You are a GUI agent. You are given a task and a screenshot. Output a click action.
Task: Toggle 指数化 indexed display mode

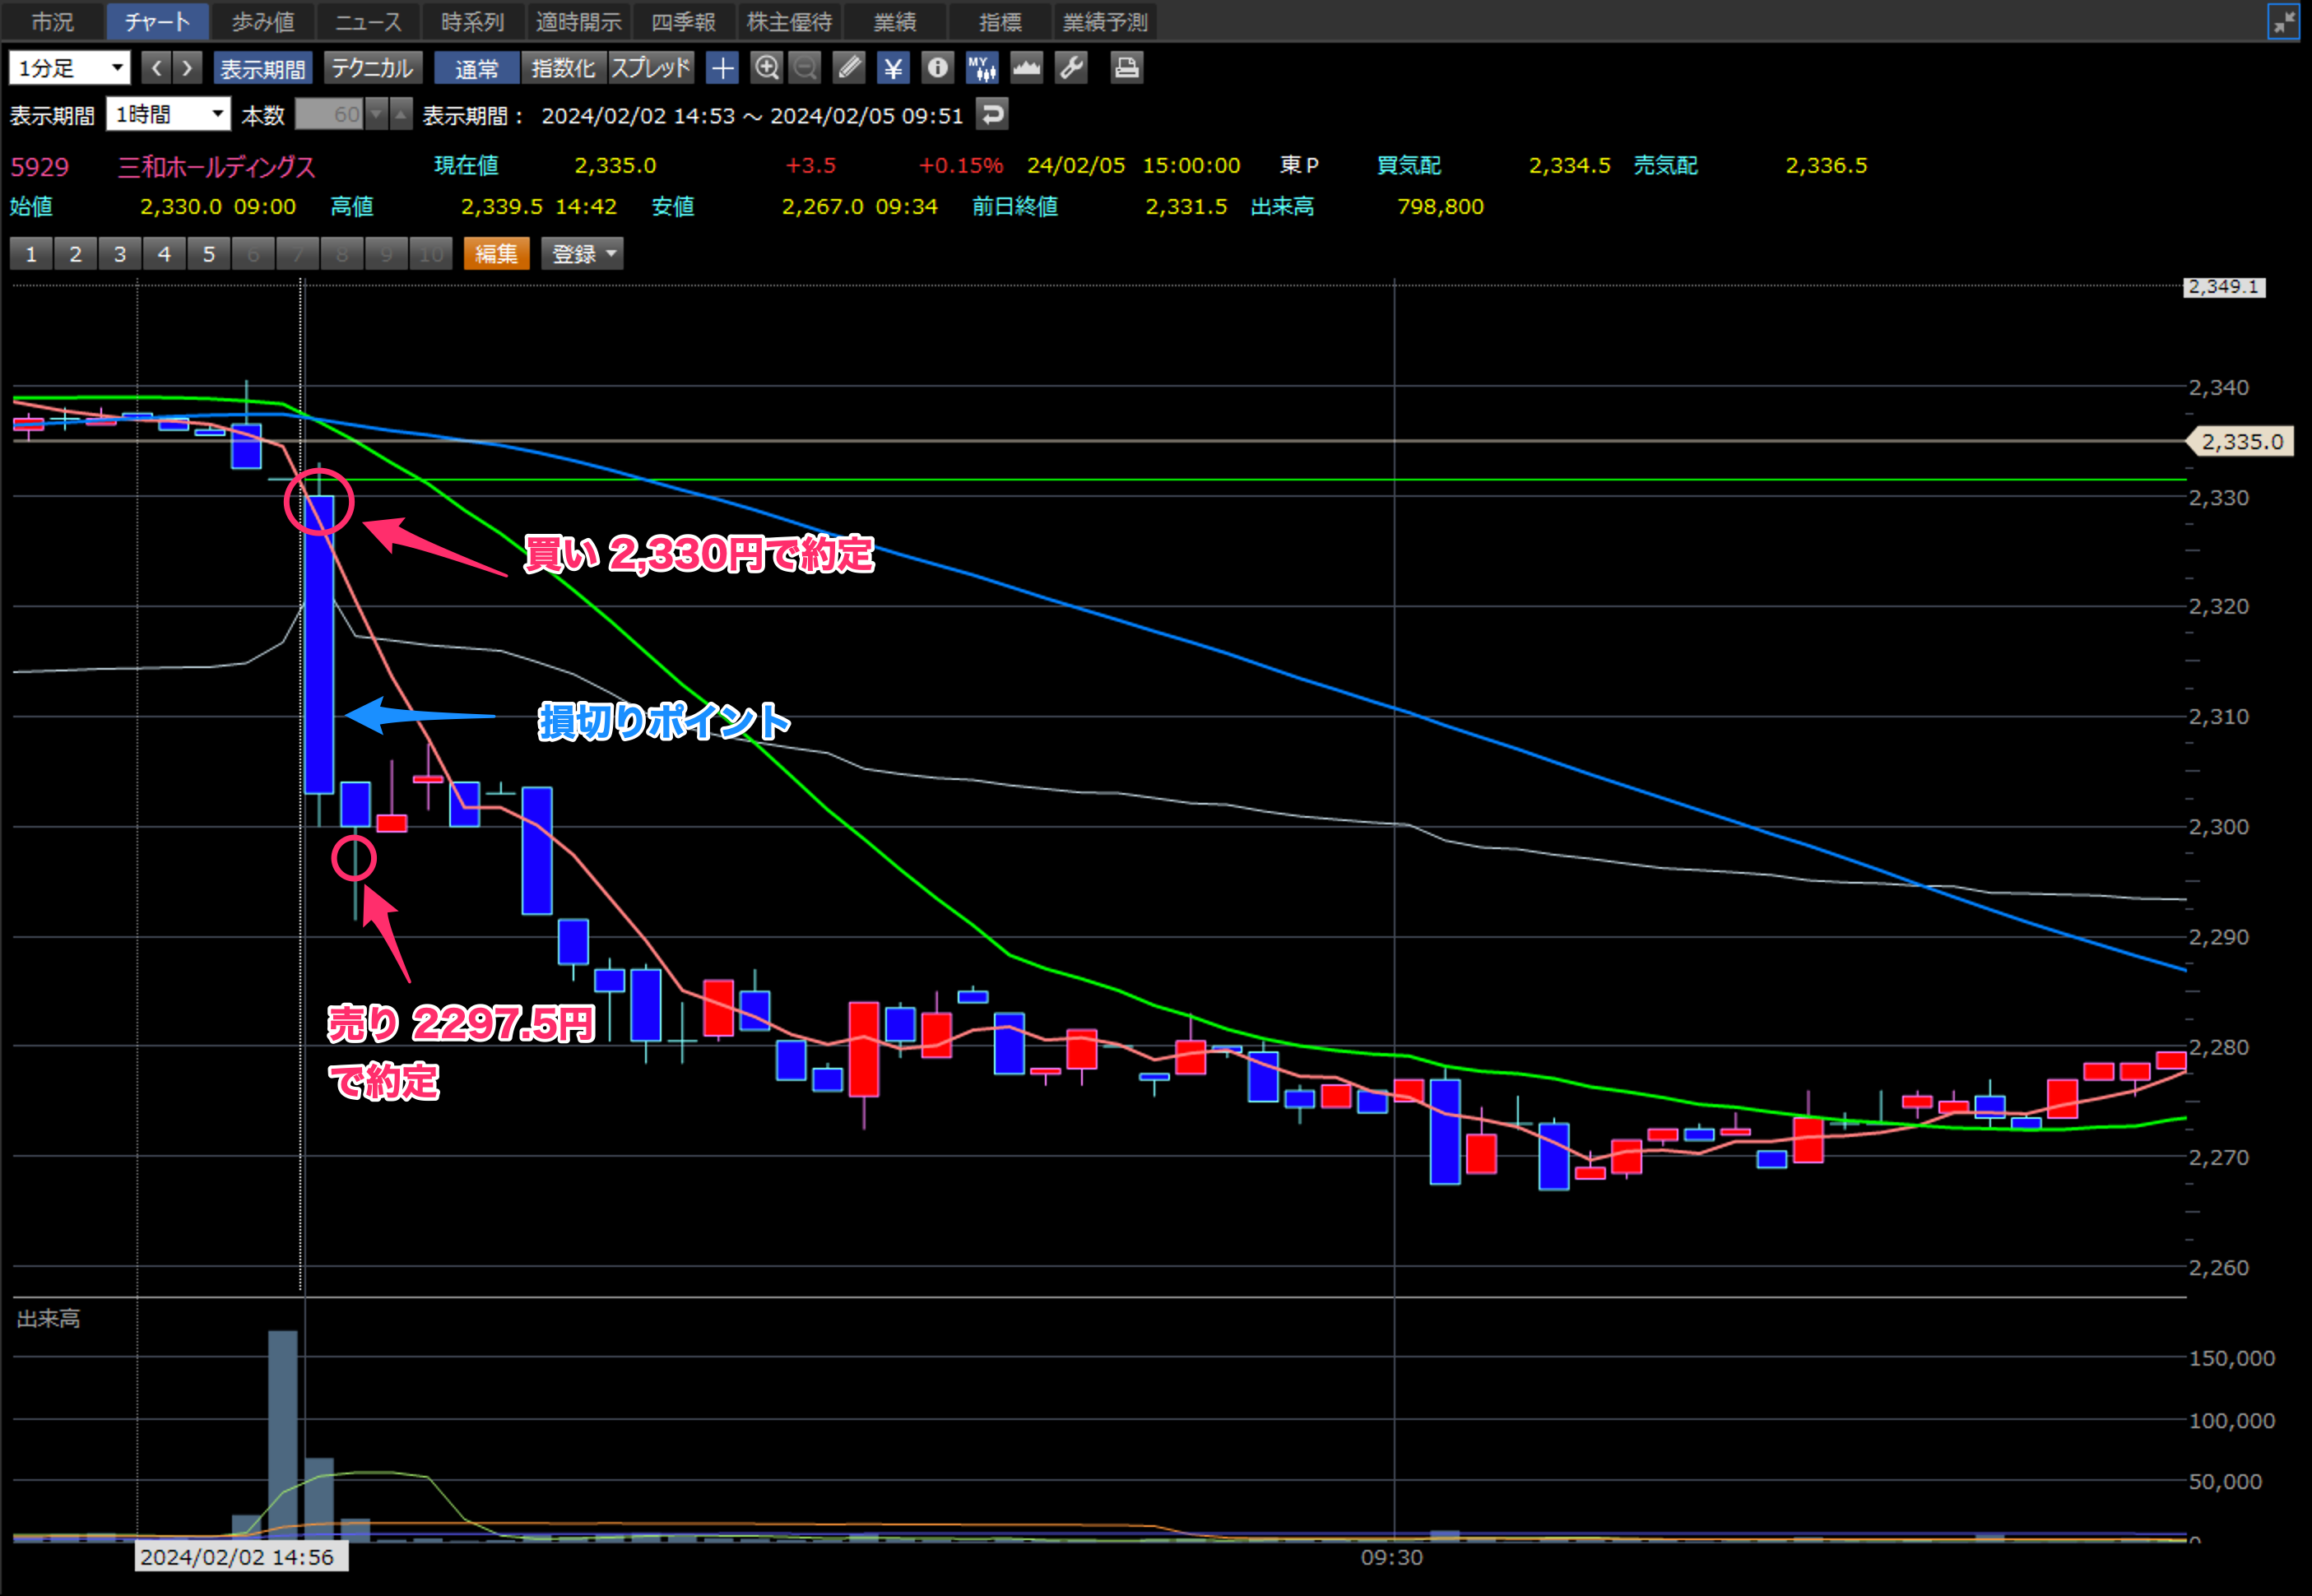coord(563,68)
